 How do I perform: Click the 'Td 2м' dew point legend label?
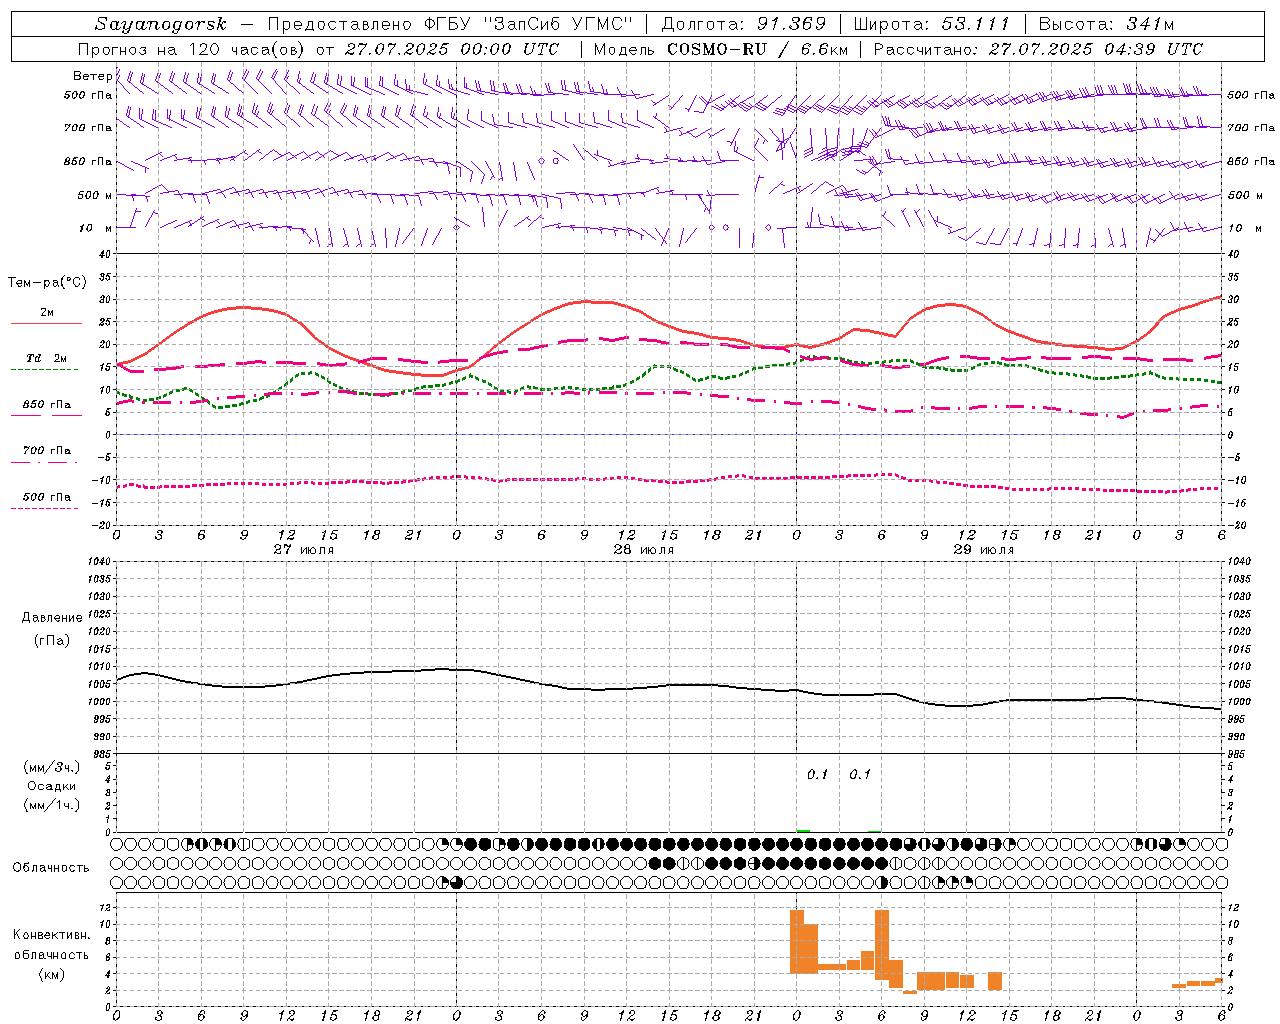tap(46, 358)
